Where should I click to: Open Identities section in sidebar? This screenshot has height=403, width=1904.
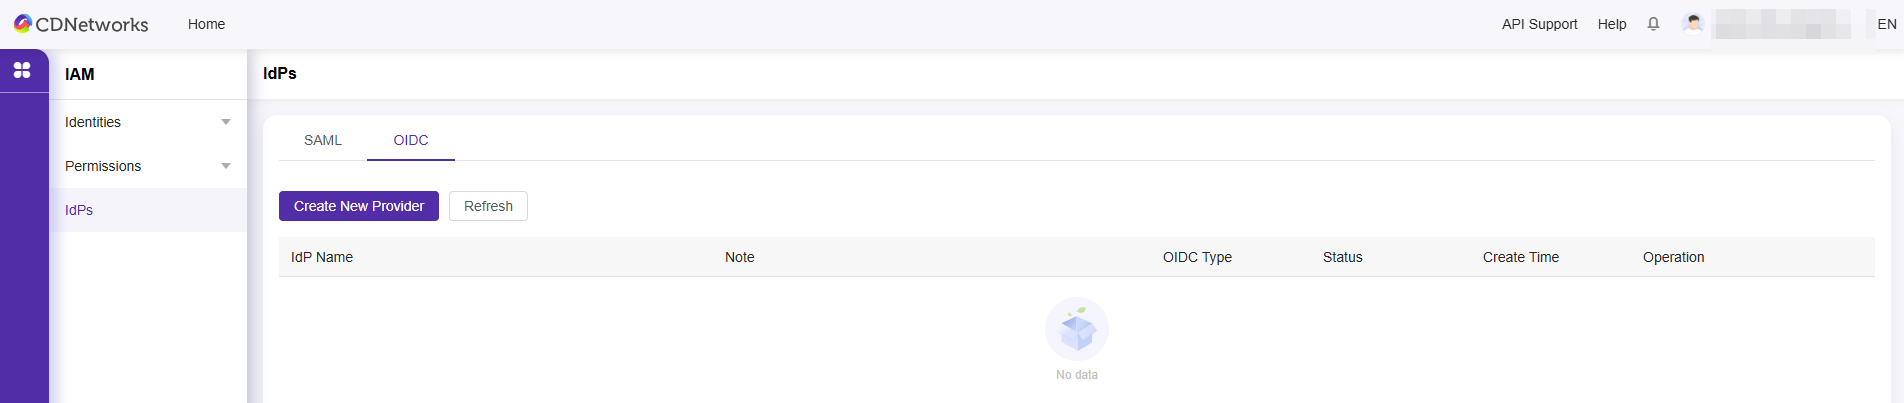93,122
